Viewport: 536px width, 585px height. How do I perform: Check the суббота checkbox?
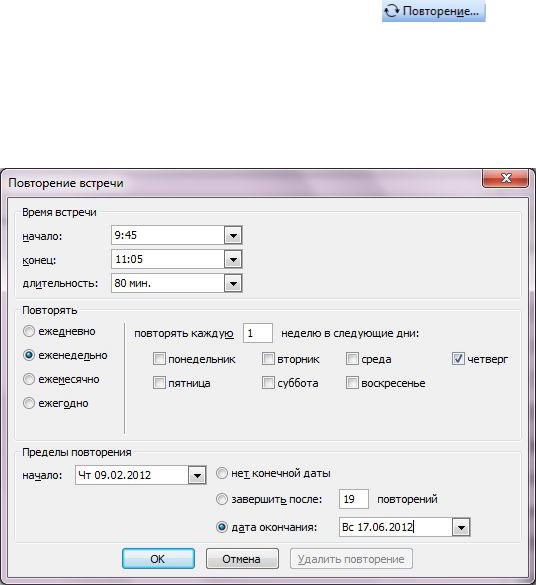click(x=268, y=383)
